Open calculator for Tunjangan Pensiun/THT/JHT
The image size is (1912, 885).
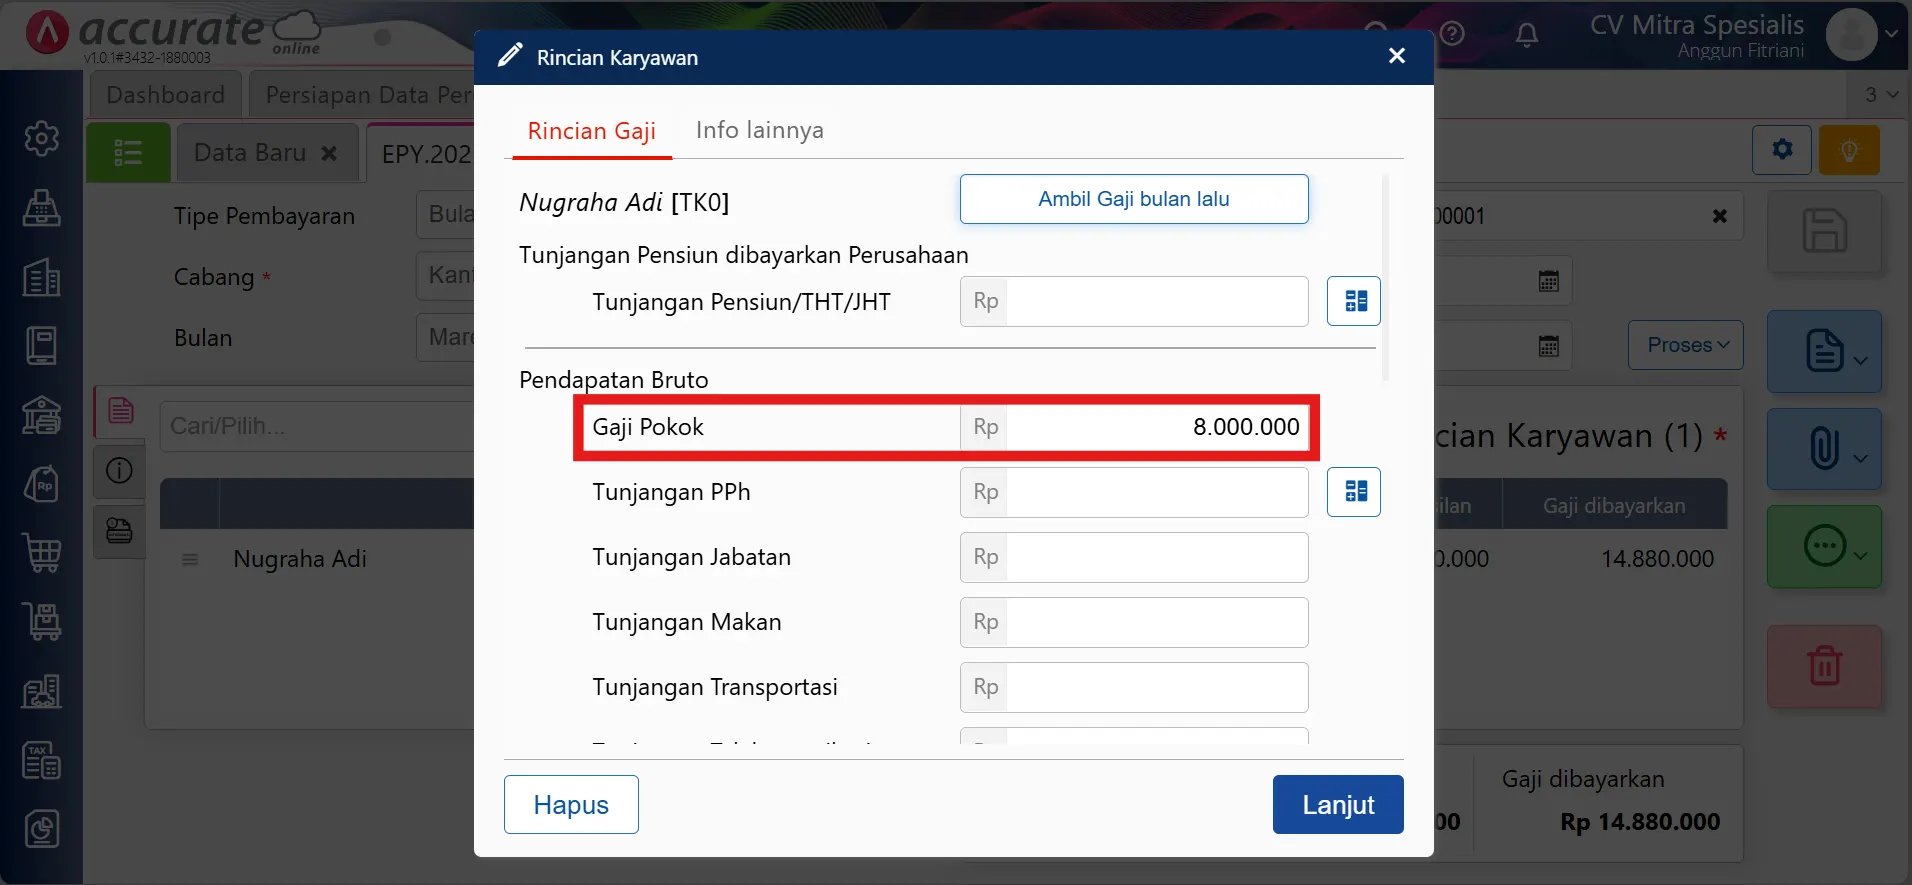(1354, 301)
